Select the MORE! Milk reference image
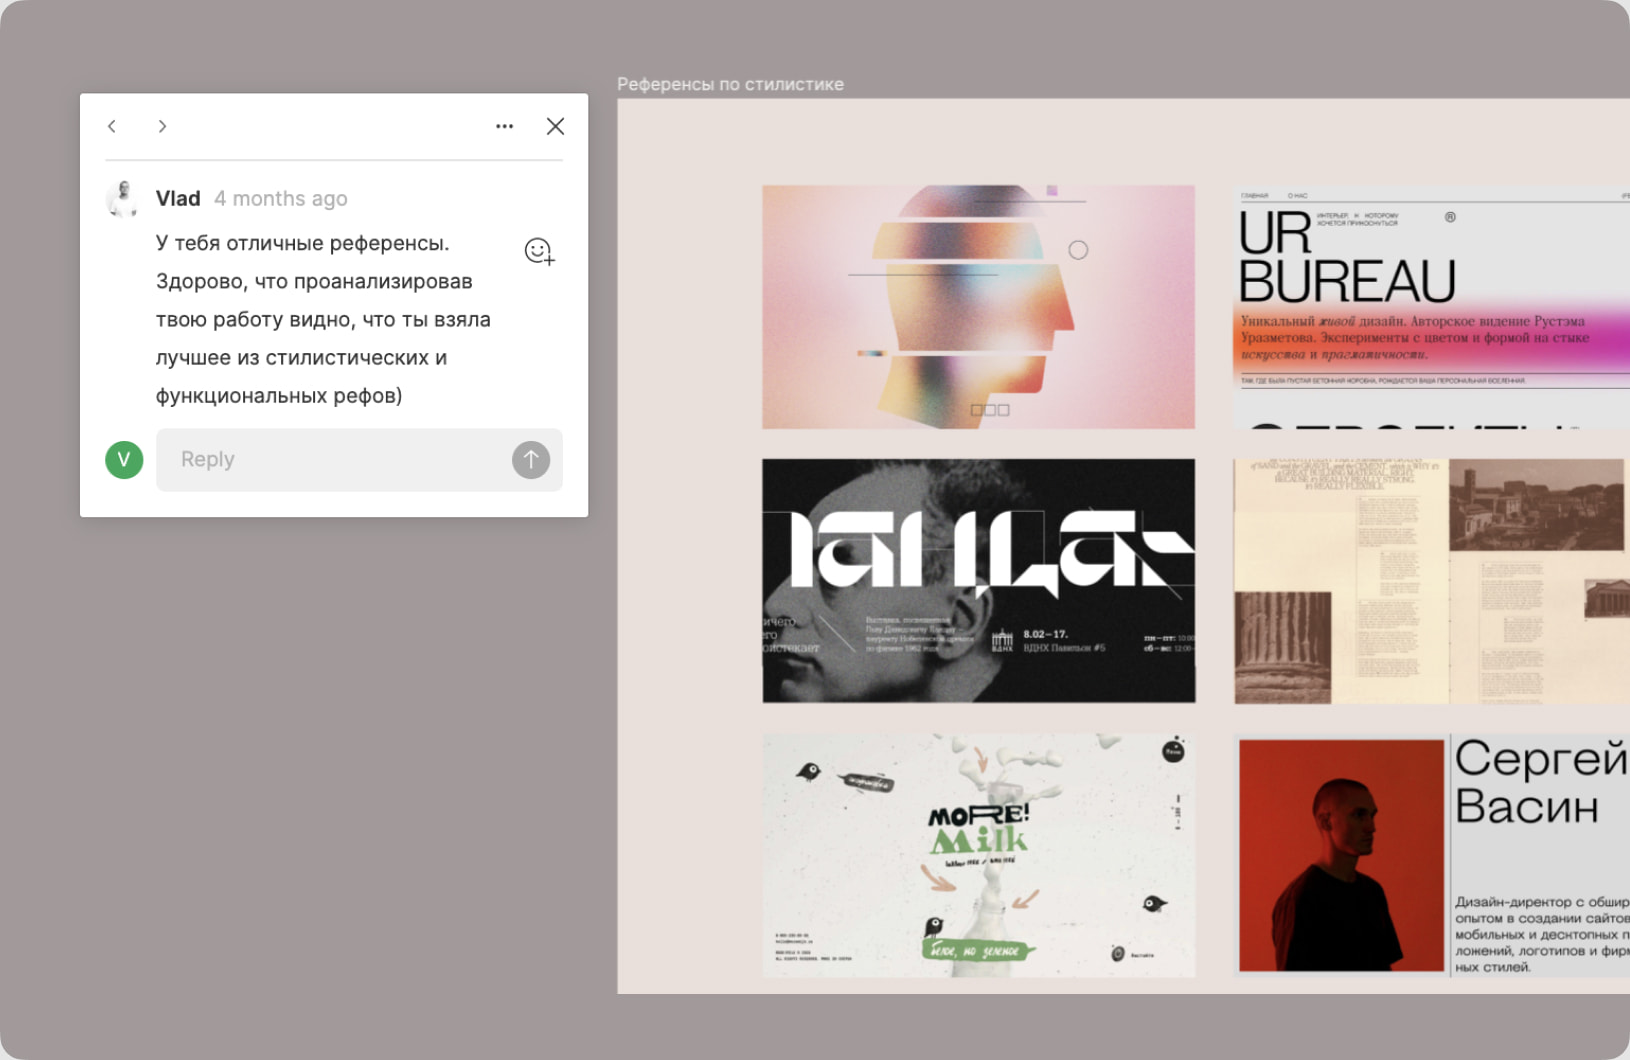The image size is (1630, 1060). [978, 855]
